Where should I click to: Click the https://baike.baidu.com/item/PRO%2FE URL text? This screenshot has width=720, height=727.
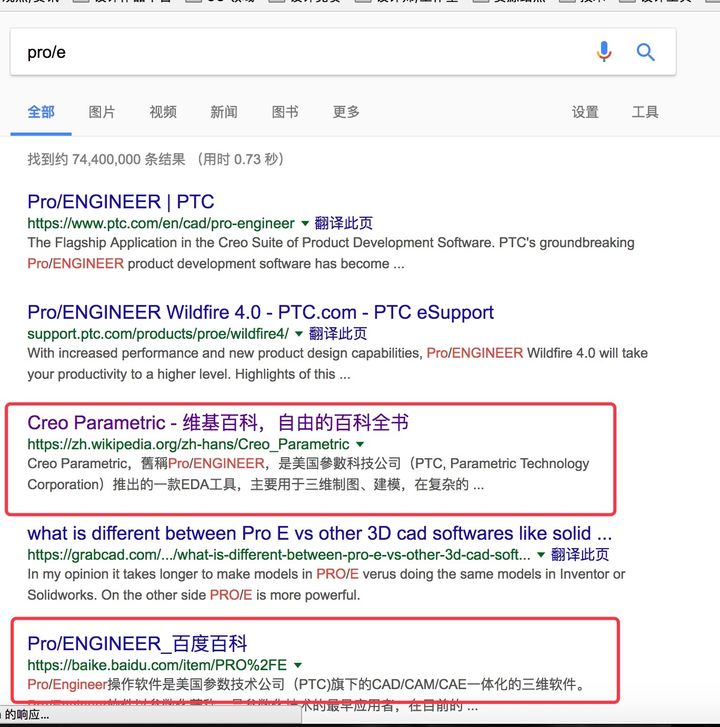(x=157, y=665)
